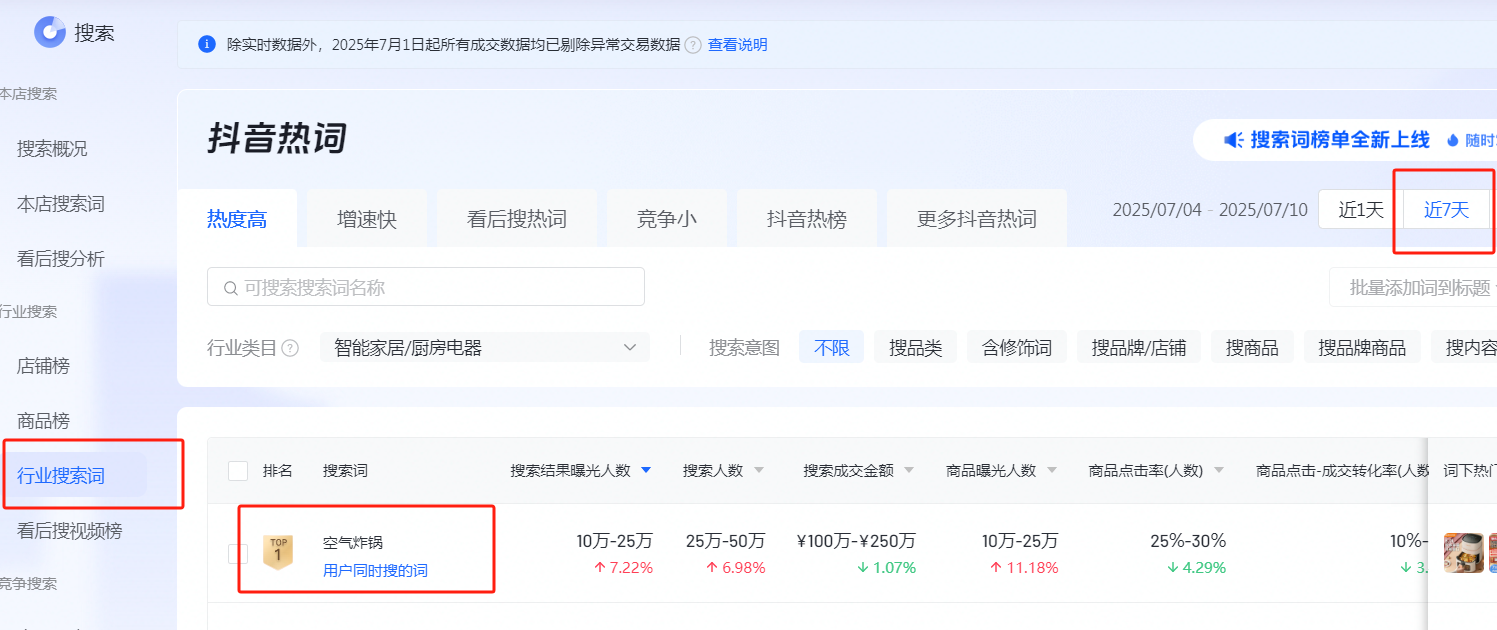The image size is (1497, 630).
Task: Click the 搜索词榜单全新上线 banner
Action: tap(1345, 140)
